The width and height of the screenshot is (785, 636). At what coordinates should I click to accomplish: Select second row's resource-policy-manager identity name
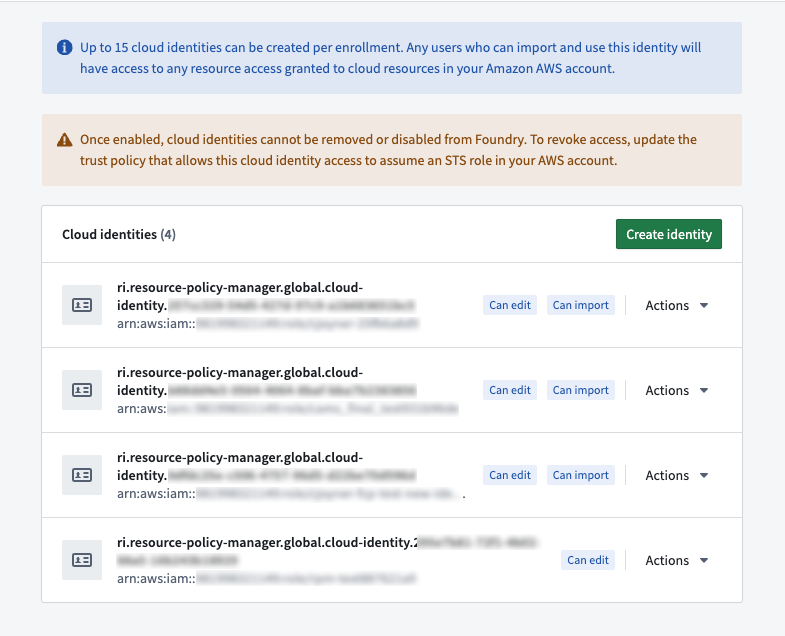[x=266, y=382]
